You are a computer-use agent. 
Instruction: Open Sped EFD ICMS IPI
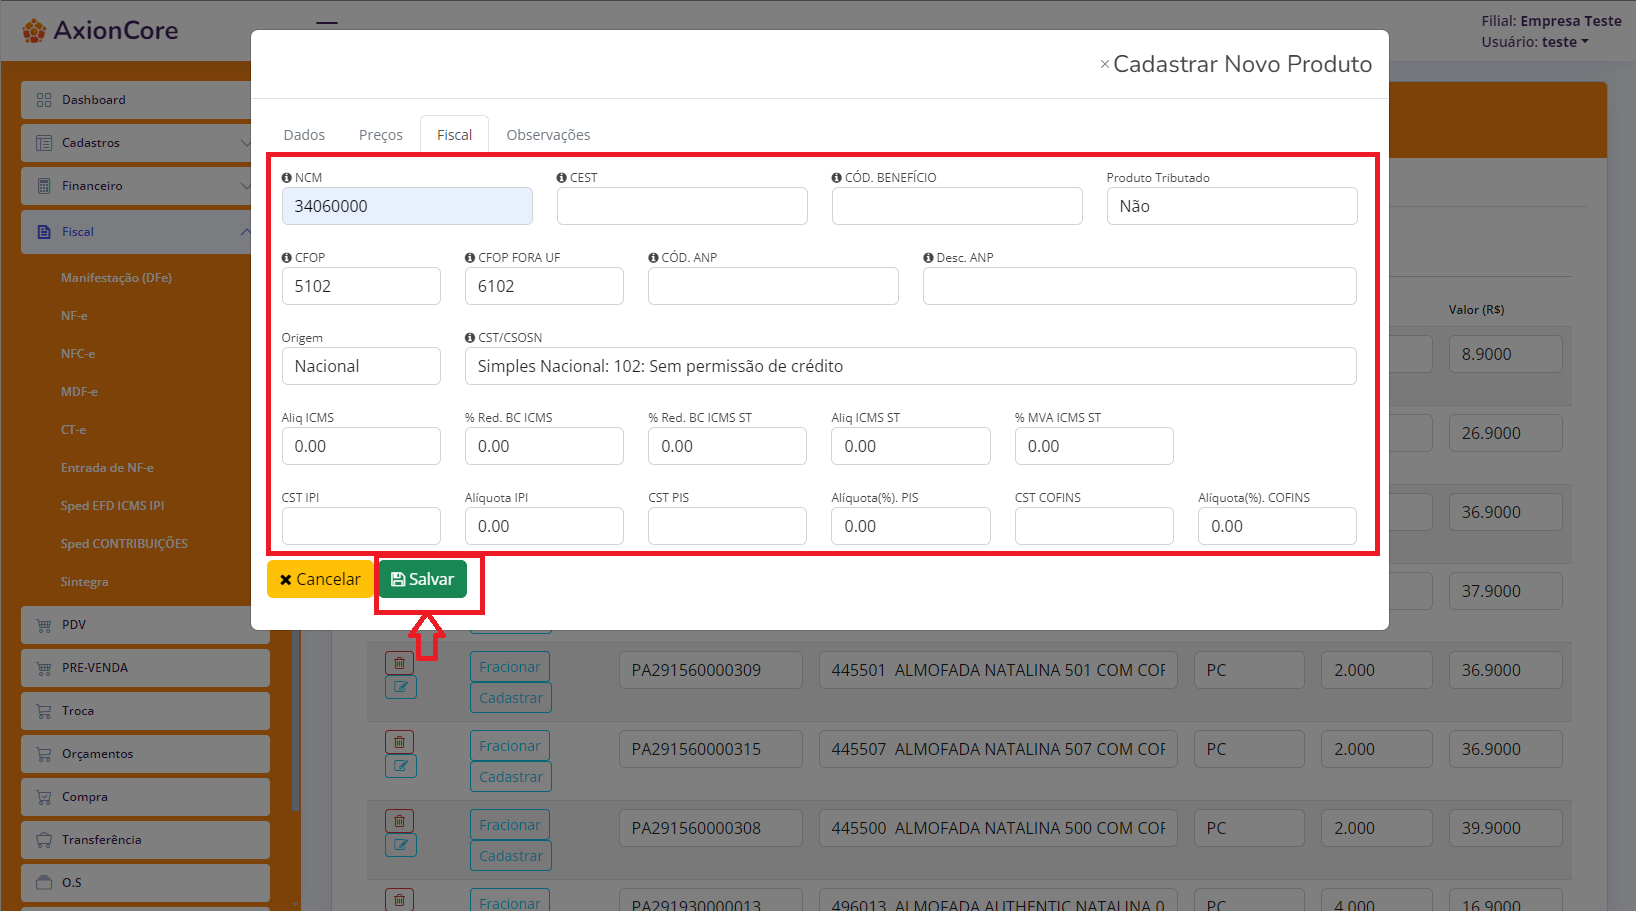pyautogui.click(x=112, y=506)
